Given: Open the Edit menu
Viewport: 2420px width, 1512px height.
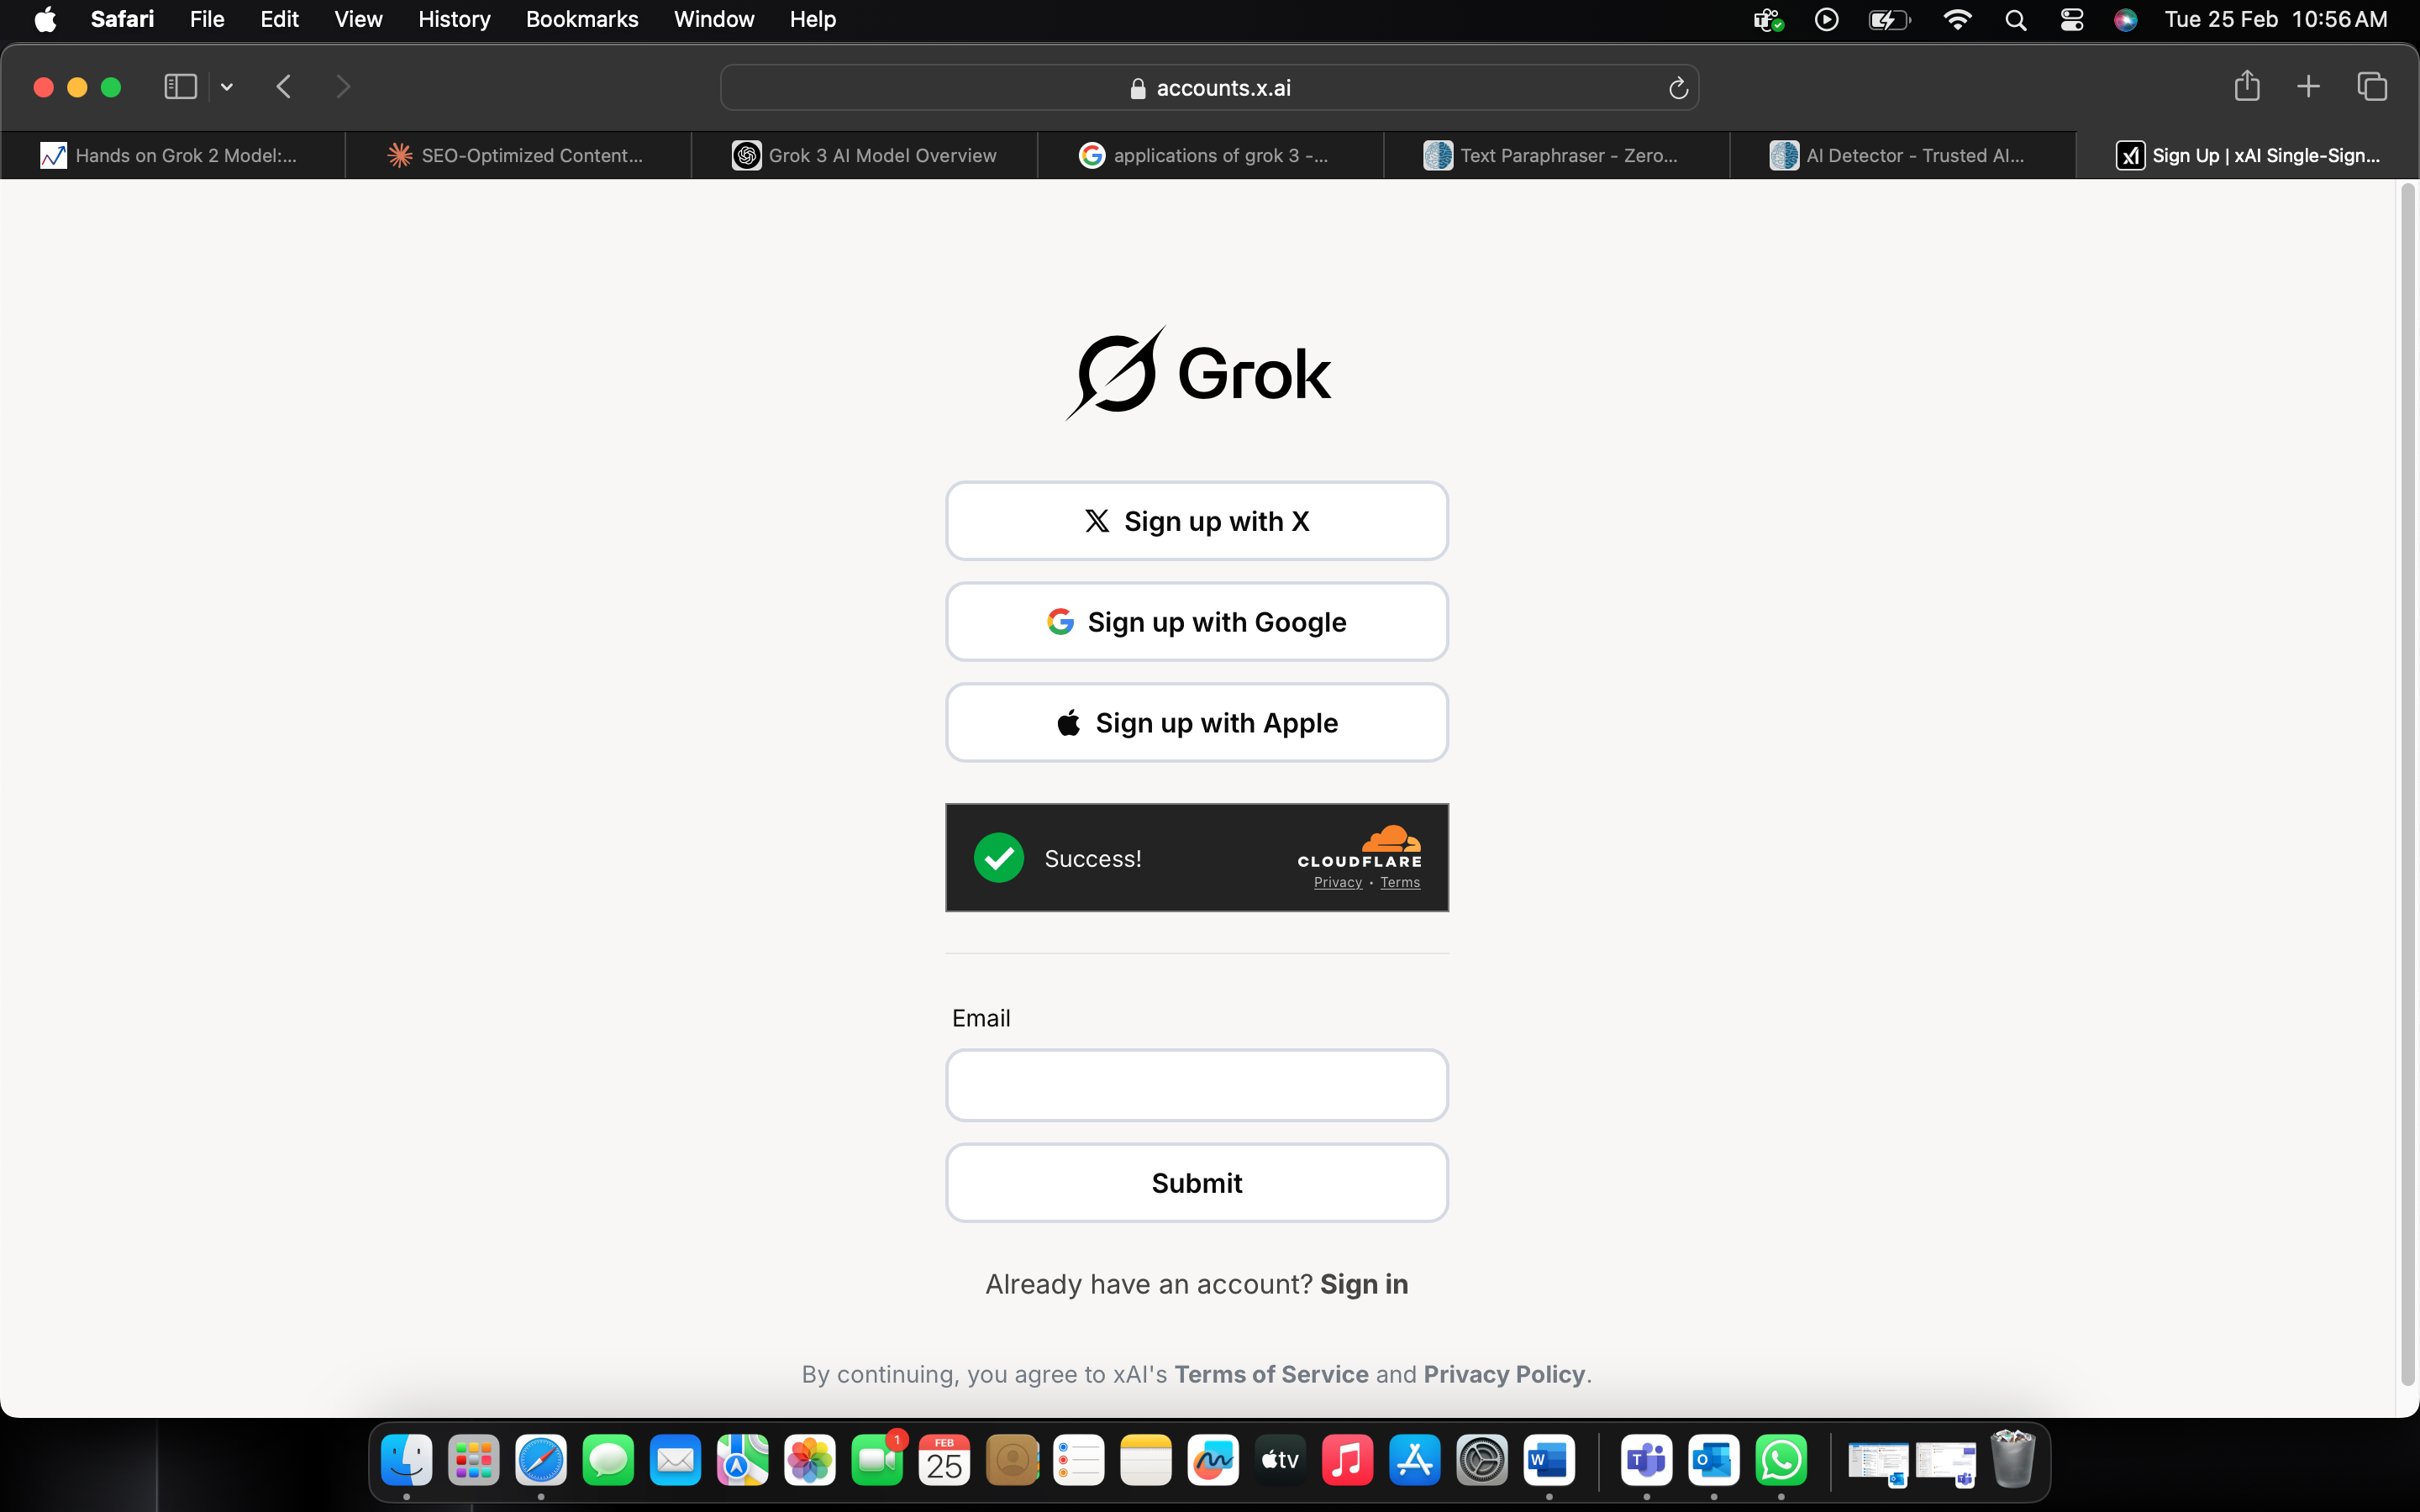Looking at the screenshot, I should tap(279, 19).
